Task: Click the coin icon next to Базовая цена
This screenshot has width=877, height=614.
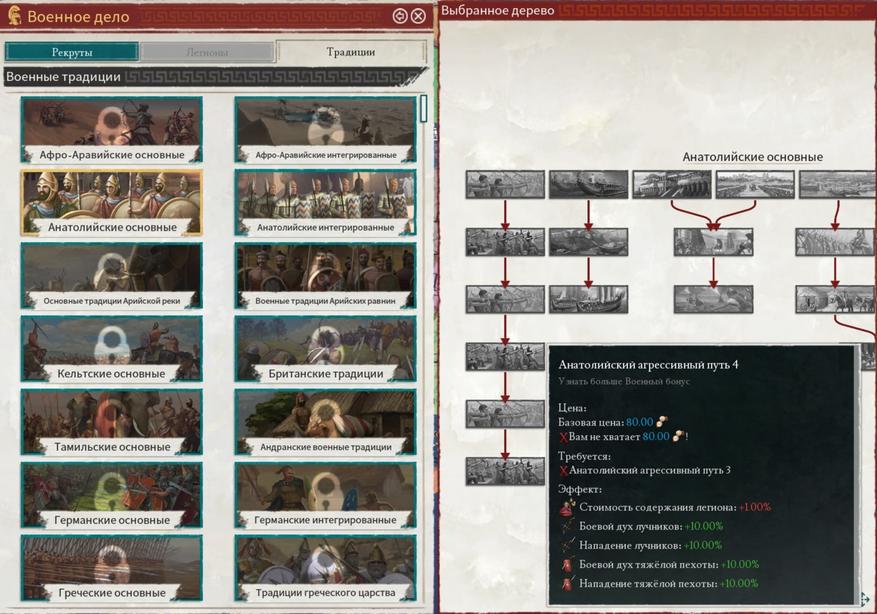Action: click(662, 422)
